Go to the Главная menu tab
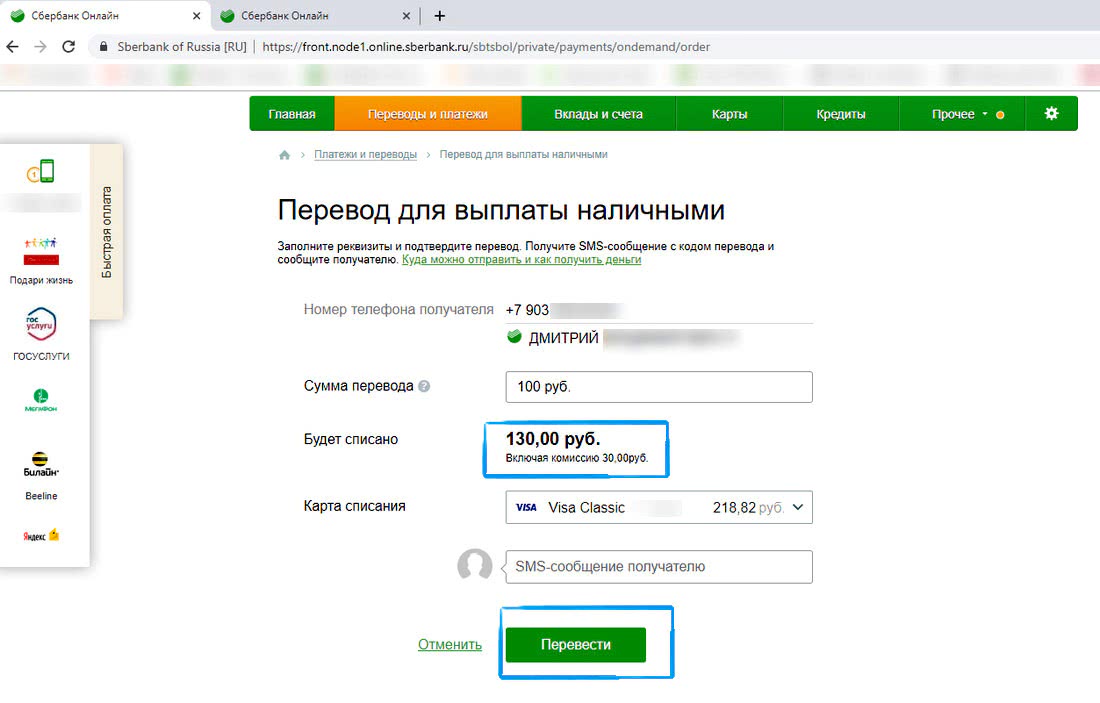Image resolution: width=1100 pixels, height=703 pixels. point(292,114)
